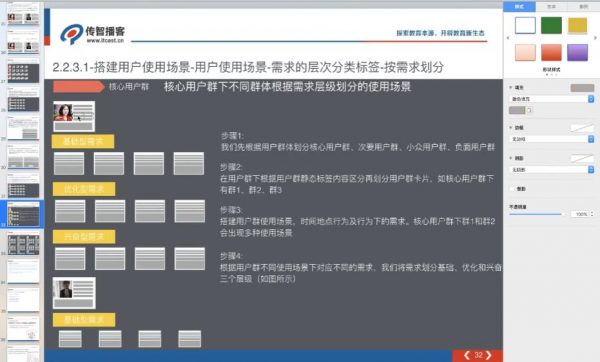600x362 pixels.
Task: Click the opacity 100% value field
Action: coord(580,214)
